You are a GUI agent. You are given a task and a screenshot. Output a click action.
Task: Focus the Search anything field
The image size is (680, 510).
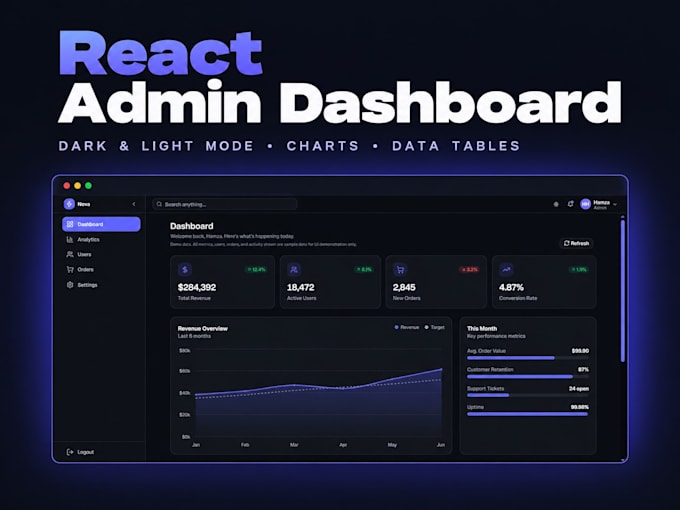[225, 204]
